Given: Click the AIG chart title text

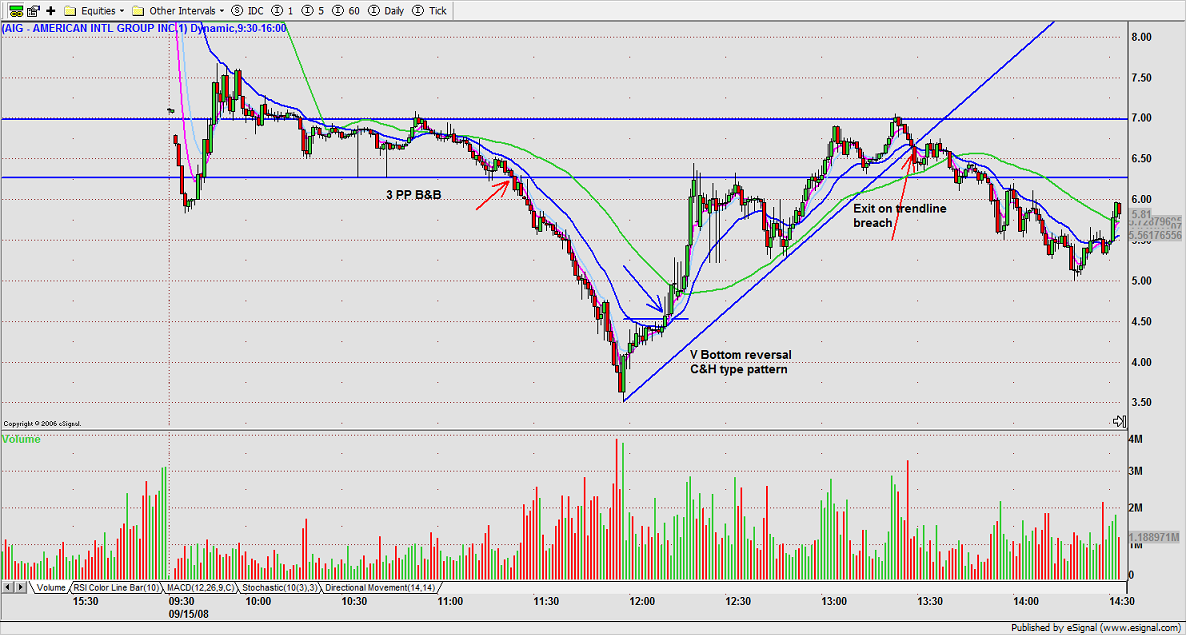Looking at the screenshot, I should click(143, 27).
